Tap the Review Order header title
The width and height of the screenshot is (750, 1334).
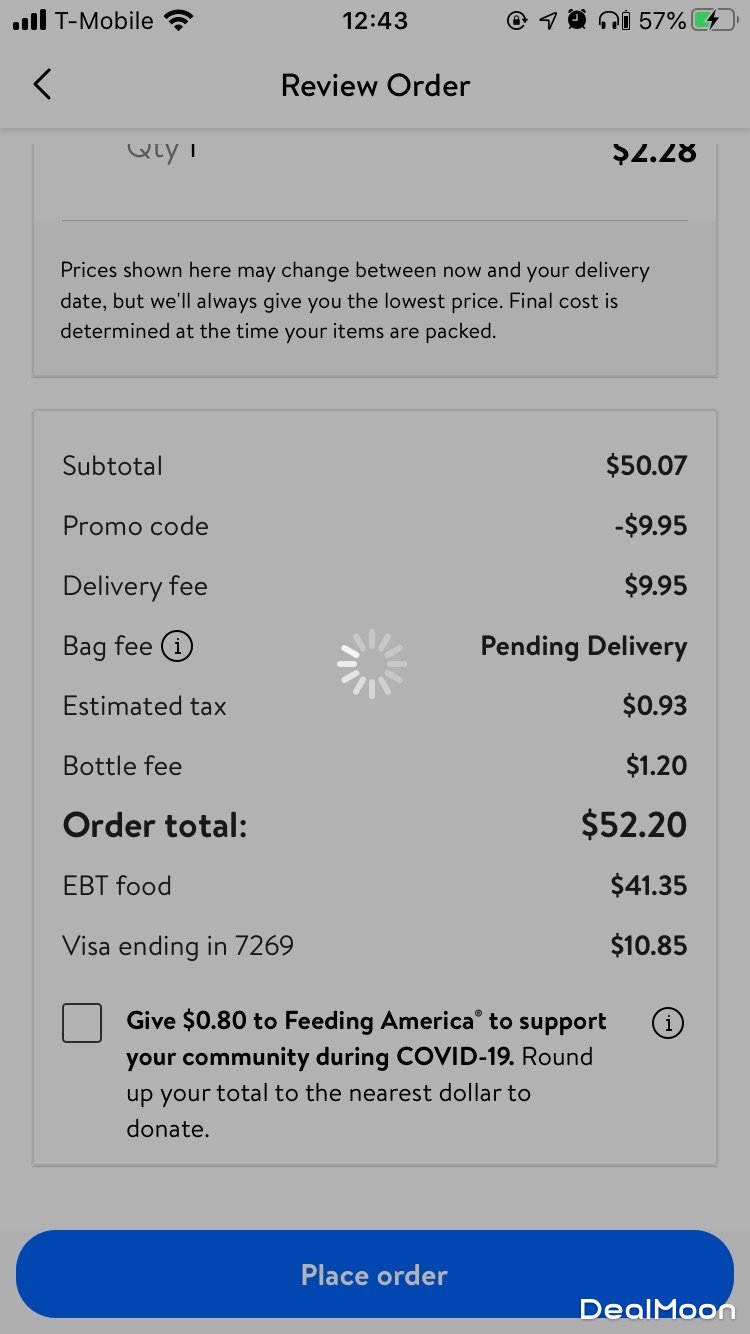375,86
